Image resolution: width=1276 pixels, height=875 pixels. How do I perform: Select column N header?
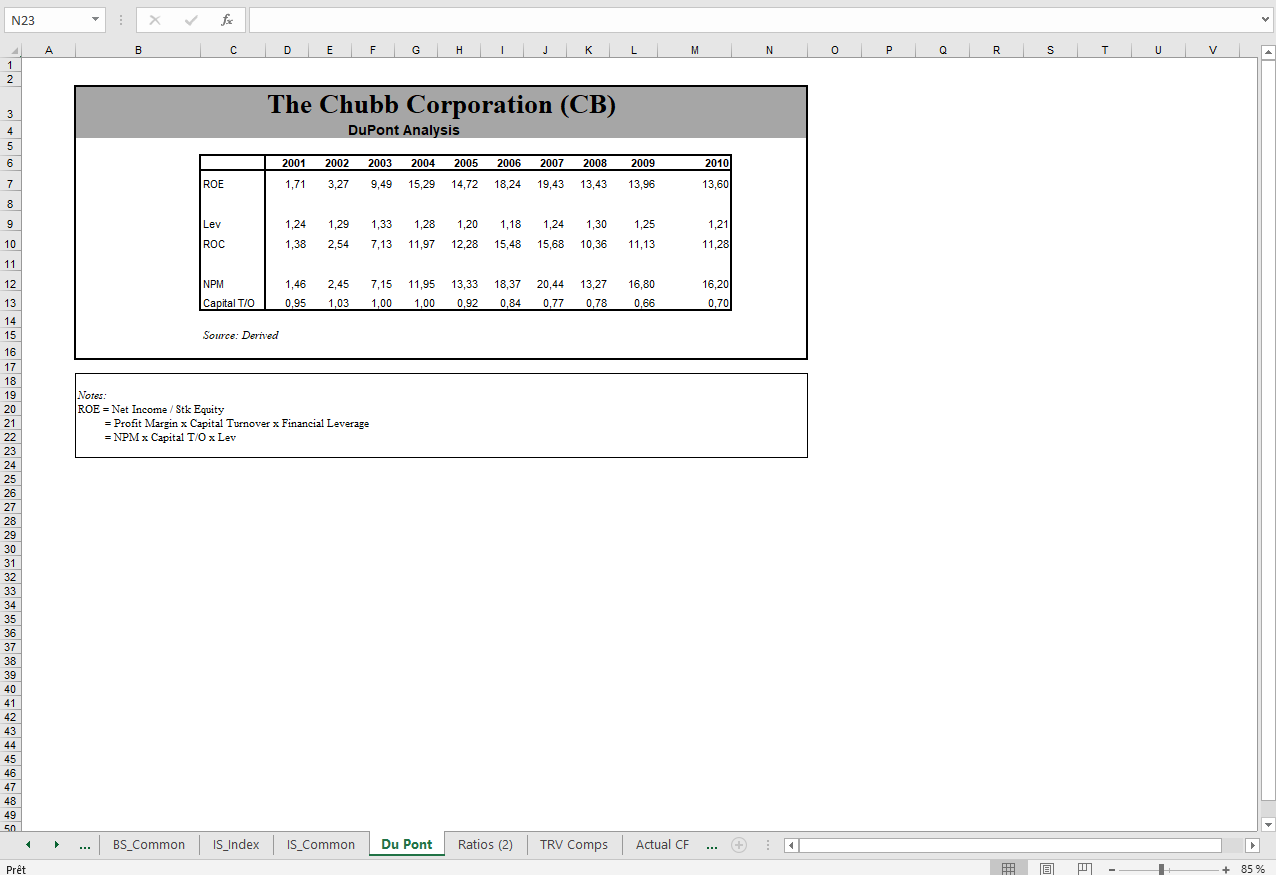coord(769,50)
